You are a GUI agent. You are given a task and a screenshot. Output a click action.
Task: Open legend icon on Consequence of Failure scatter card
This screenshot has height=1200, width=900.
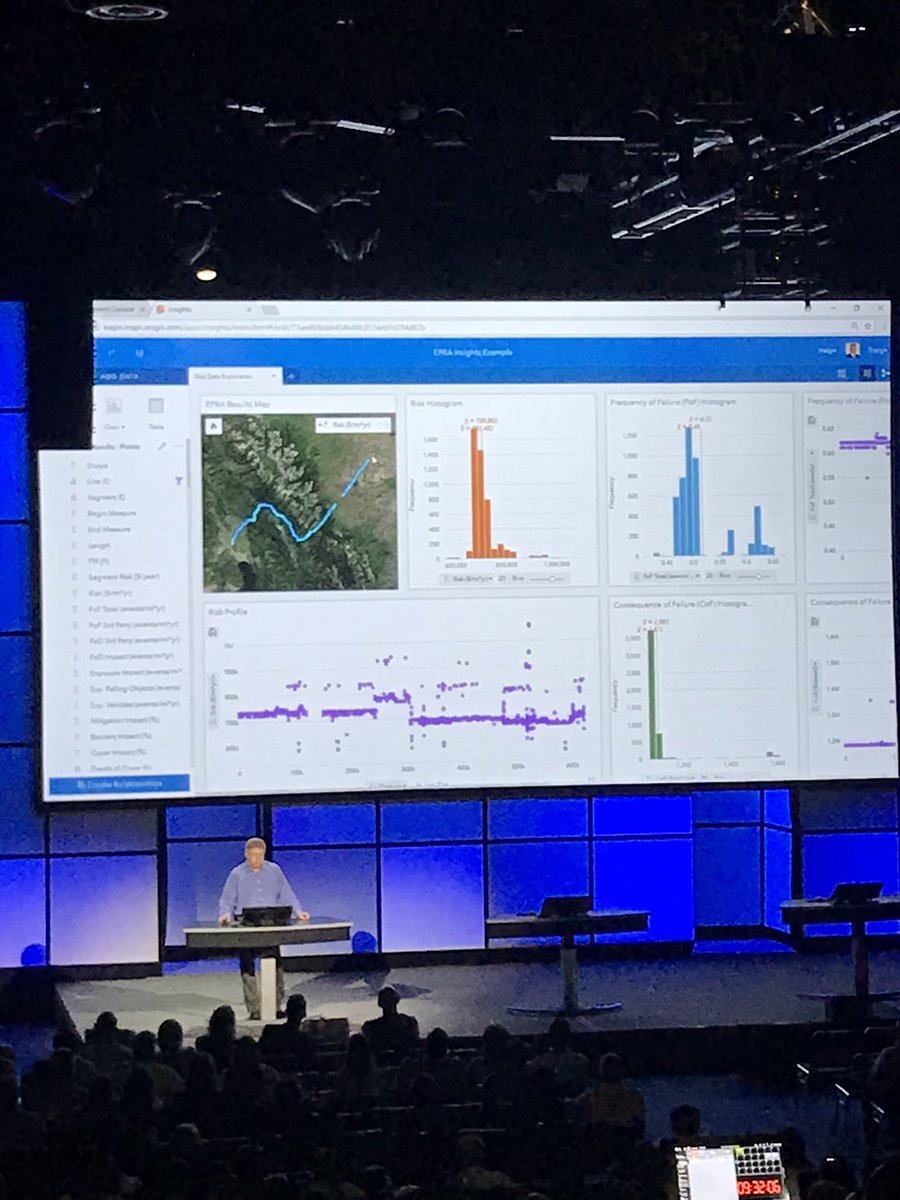(814, 622)
